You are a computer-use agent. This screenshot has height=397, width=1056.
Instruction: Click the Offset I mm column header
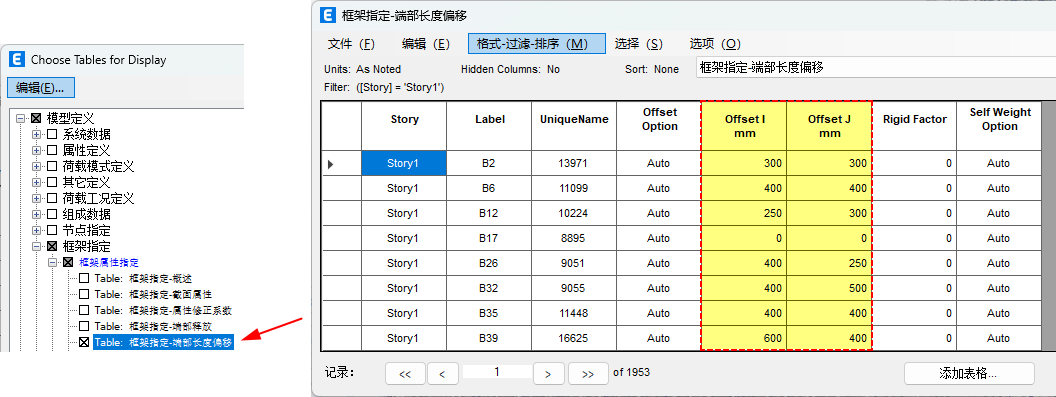(744, 125)
